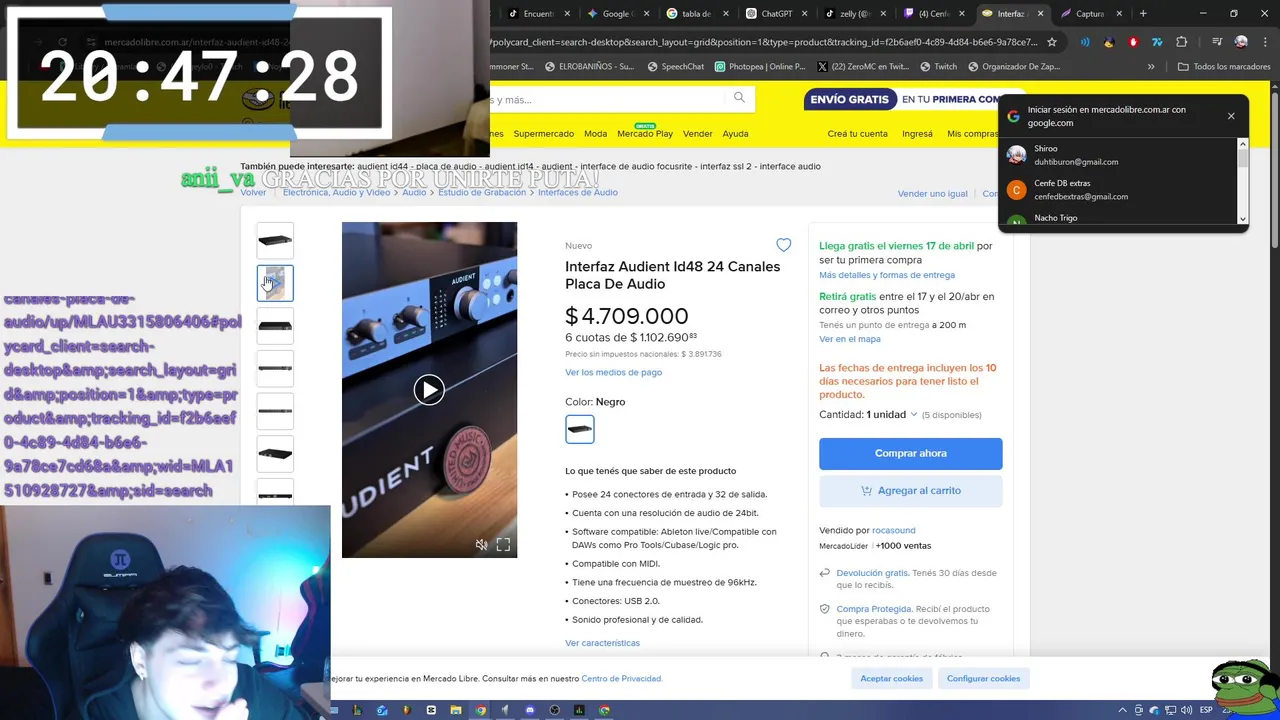Open Ver características link
The height and width of the screenshot is (720, 1280).
tap(602, 643)
